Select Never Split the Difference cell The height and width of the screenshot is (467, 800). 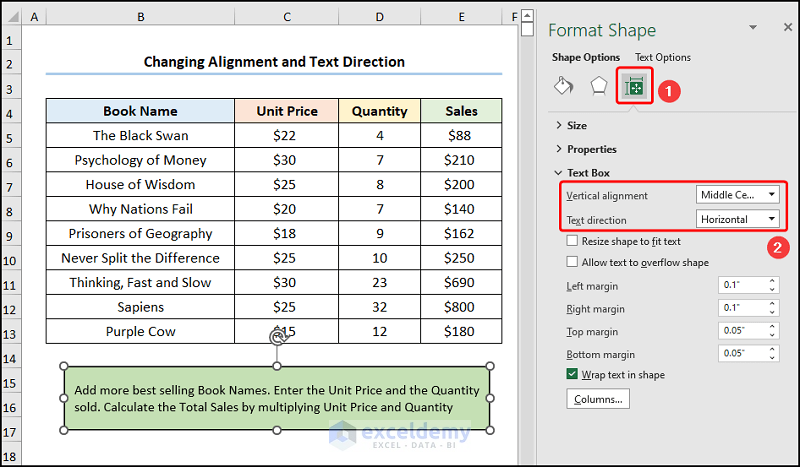(x=140, y=258)
